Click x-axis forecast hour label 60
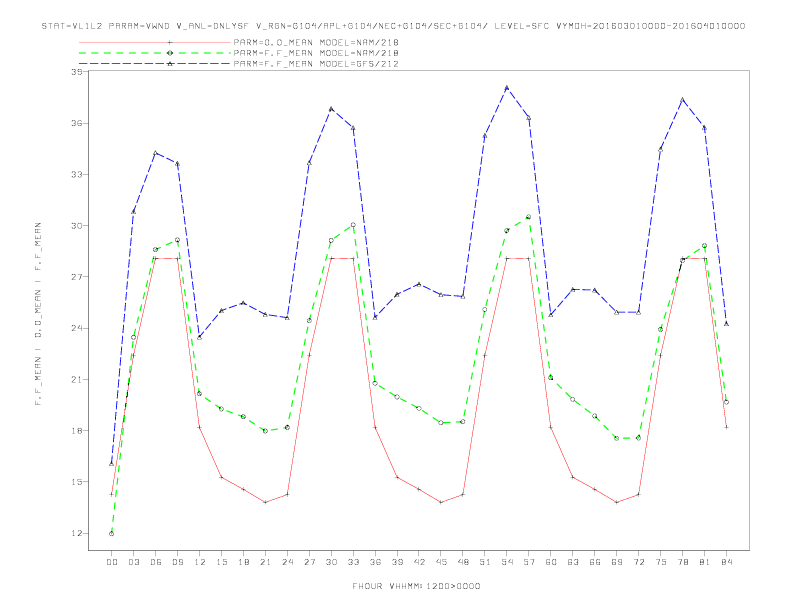Viewport: 792px width, 612px height. pos(551,562)
